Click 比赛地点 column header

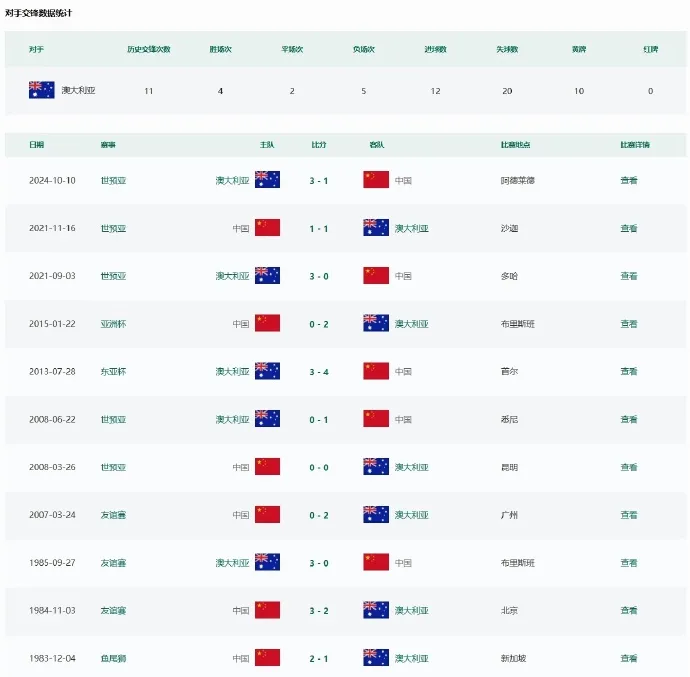click(x=515, y=145)
